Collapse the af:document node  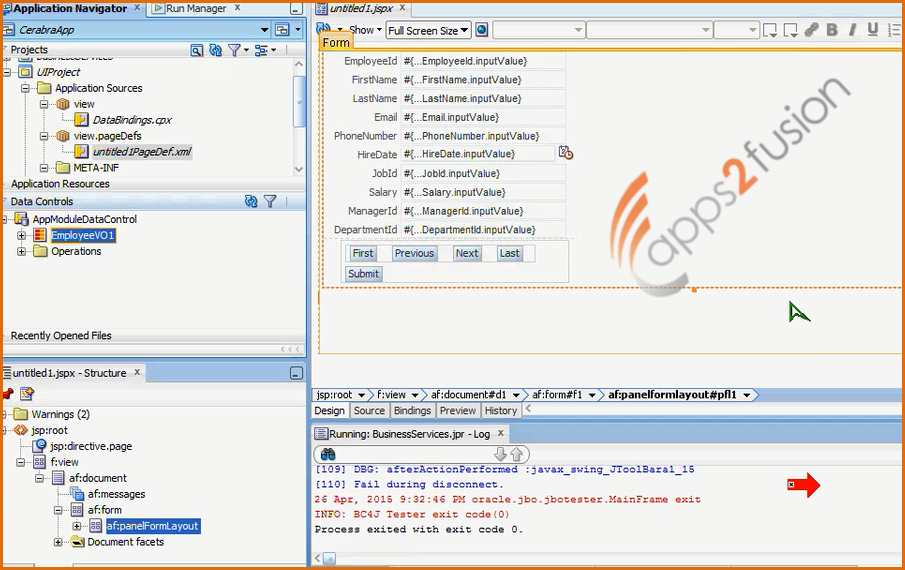(x=39, y=478)
